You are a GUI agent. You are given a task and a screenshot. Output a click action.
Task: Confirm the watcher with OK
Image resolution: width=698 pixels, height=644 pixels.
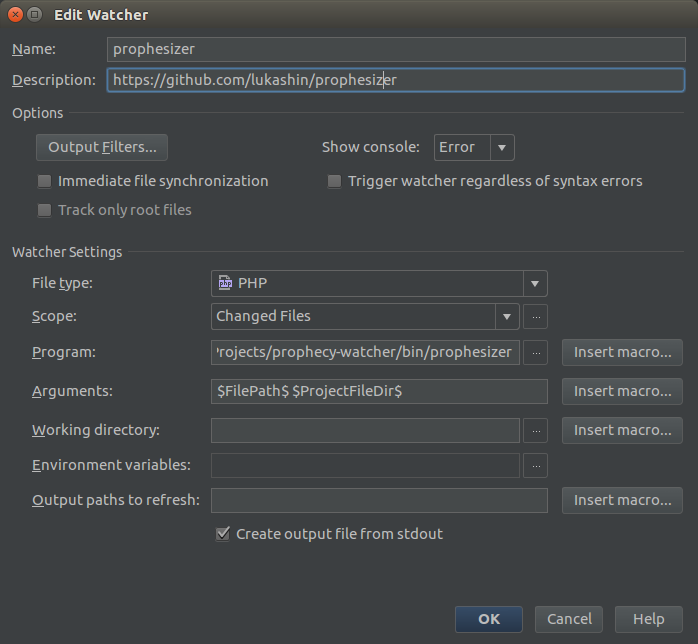coord(489,619)
